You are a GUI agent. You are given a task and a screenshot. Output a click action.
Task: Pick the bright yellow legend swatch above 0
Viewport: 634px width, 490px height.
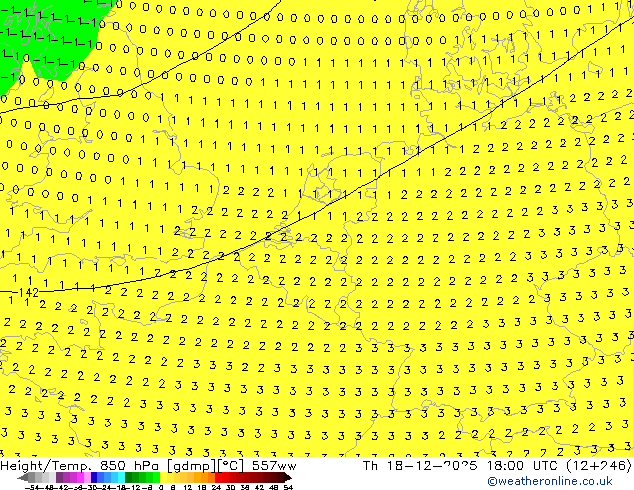point(164,477)
